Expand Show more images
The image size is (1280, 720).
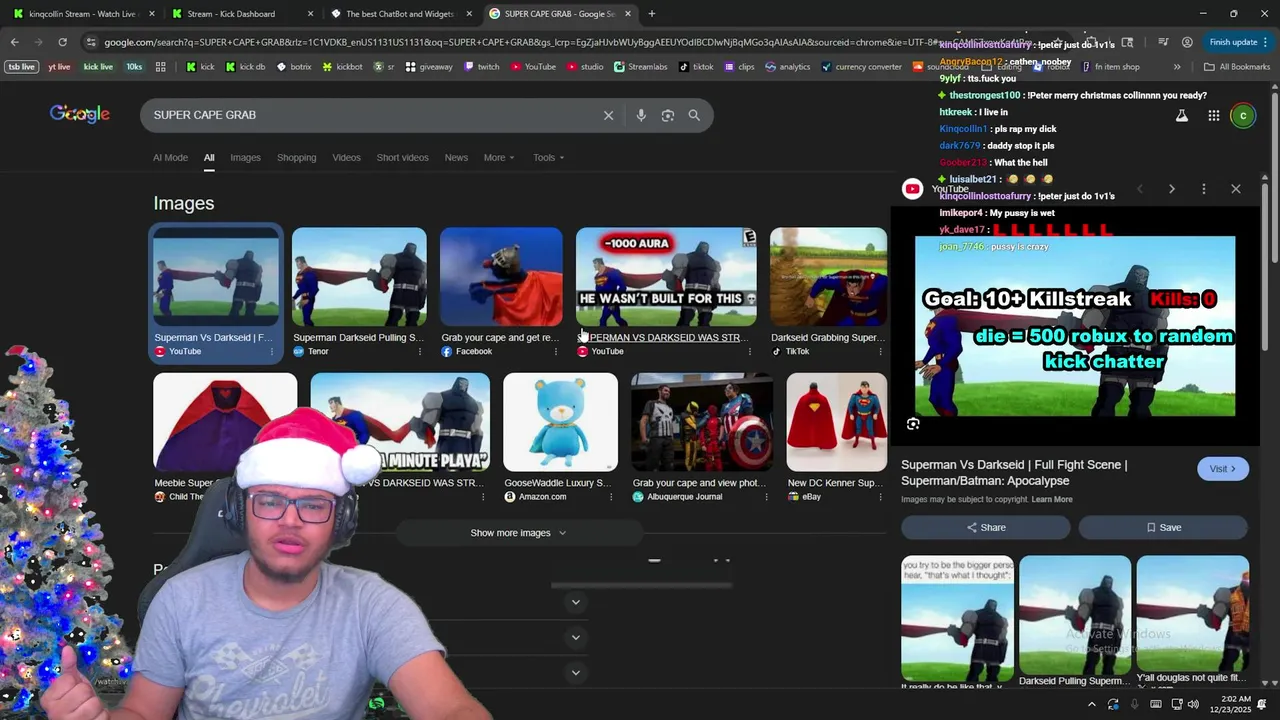[518, 533]
